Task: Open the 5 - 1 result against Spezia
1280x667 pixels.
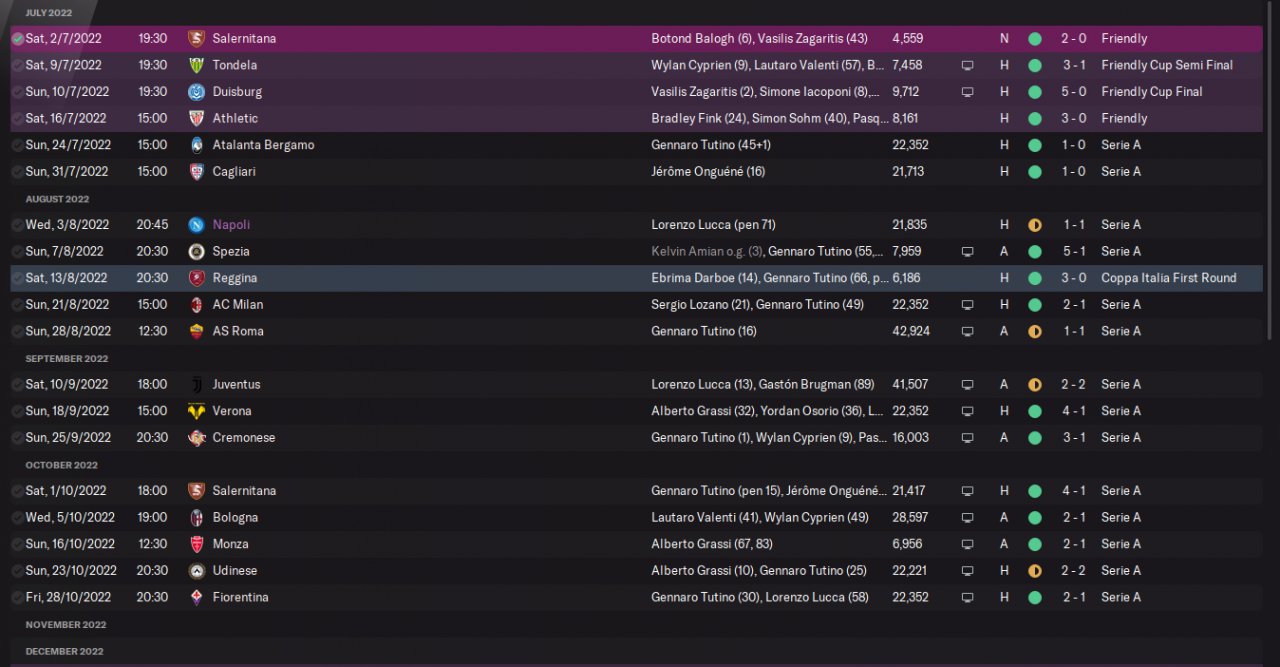Action: [1074, 251]
